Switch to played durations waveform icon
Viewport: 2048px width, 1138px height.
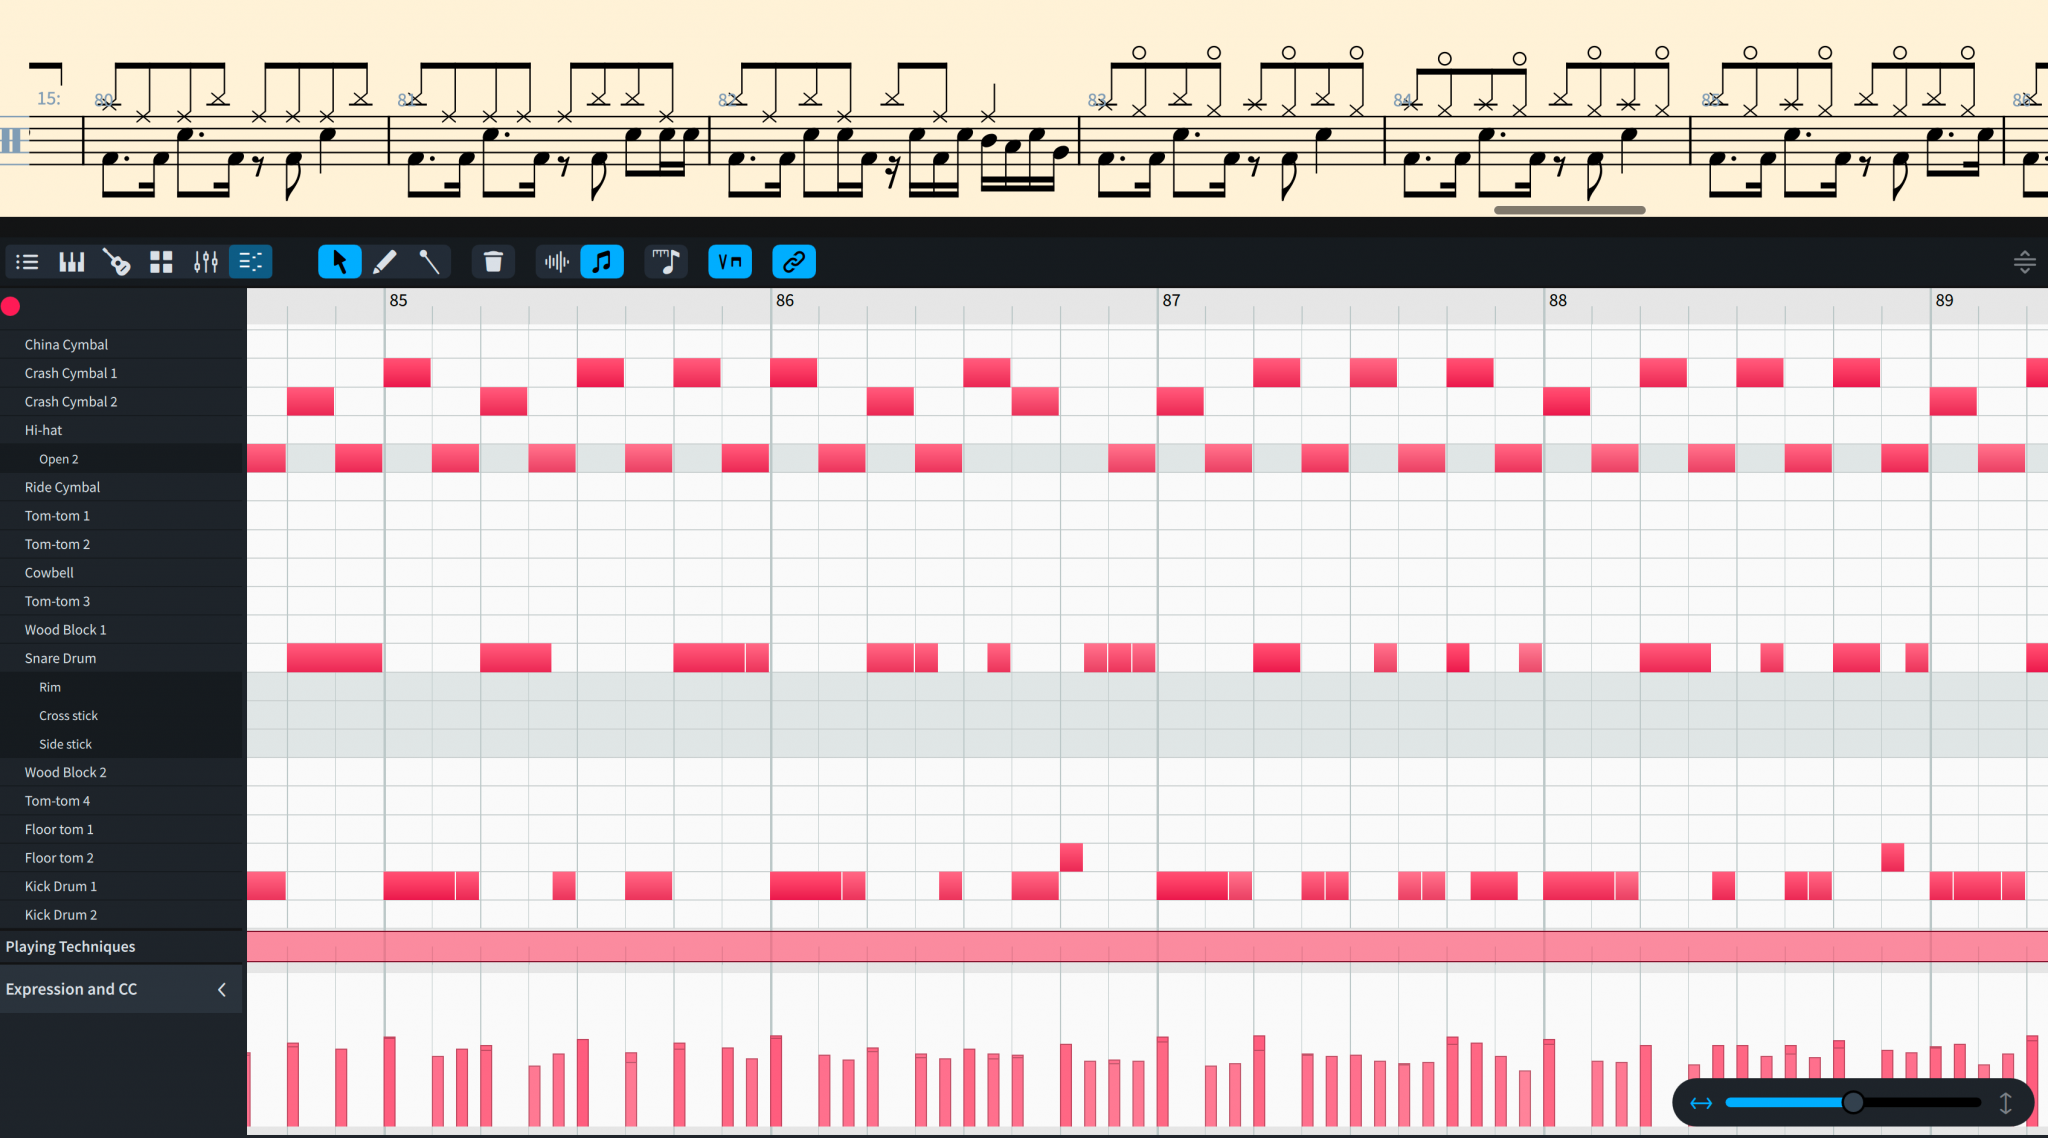point(557,262)
